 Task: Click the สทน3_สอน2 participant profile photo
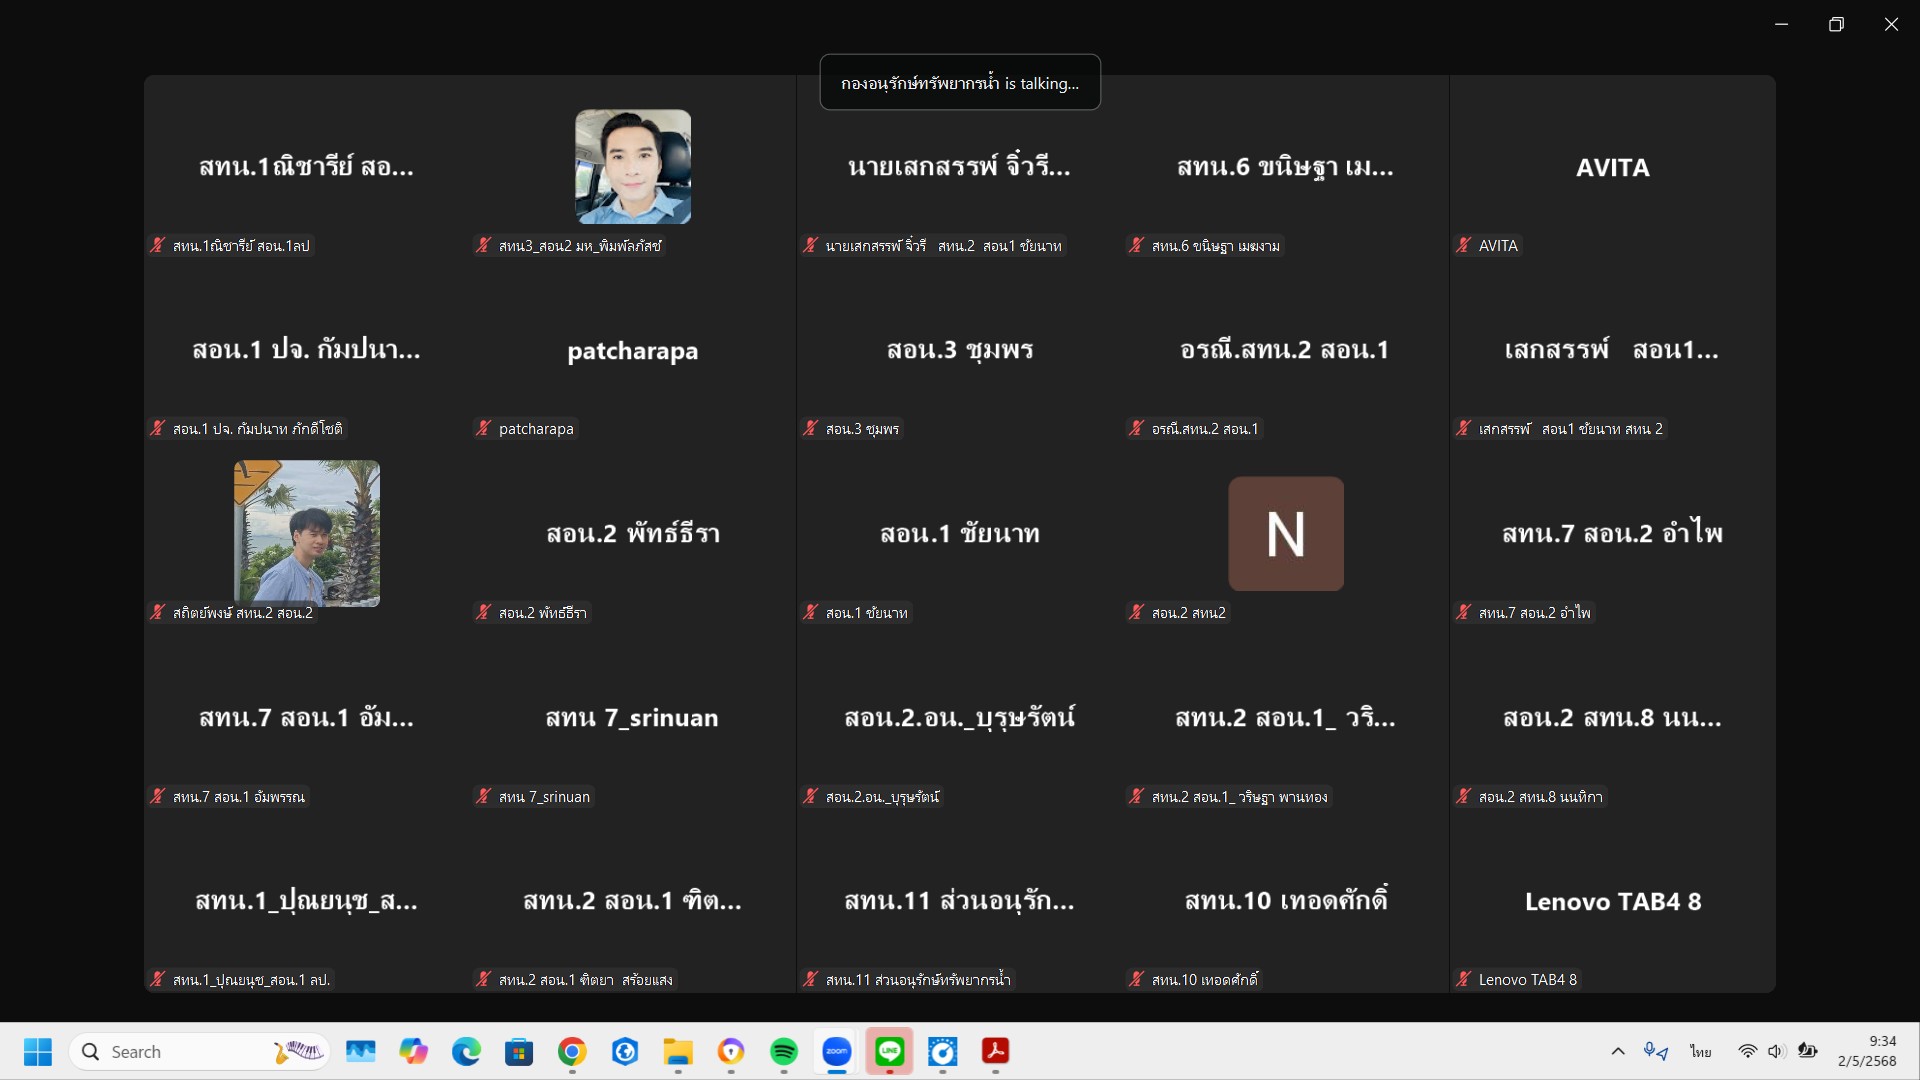click(632, 166)
